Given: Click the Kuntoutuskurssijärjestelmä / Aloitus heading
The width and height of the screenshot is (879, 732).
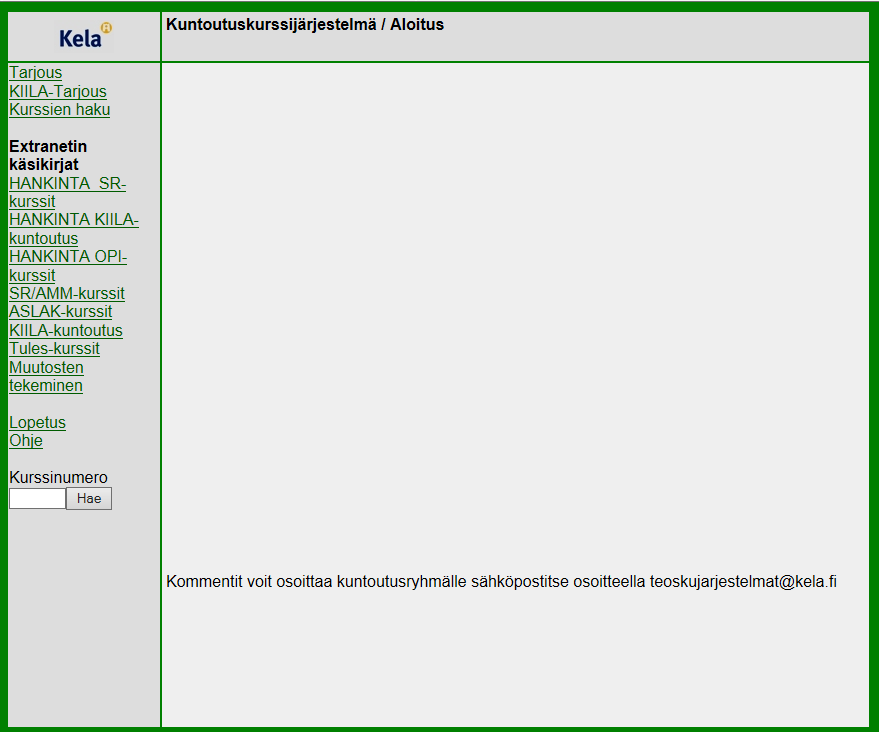Looking at the screenshot, I should (x=305, y=25).
